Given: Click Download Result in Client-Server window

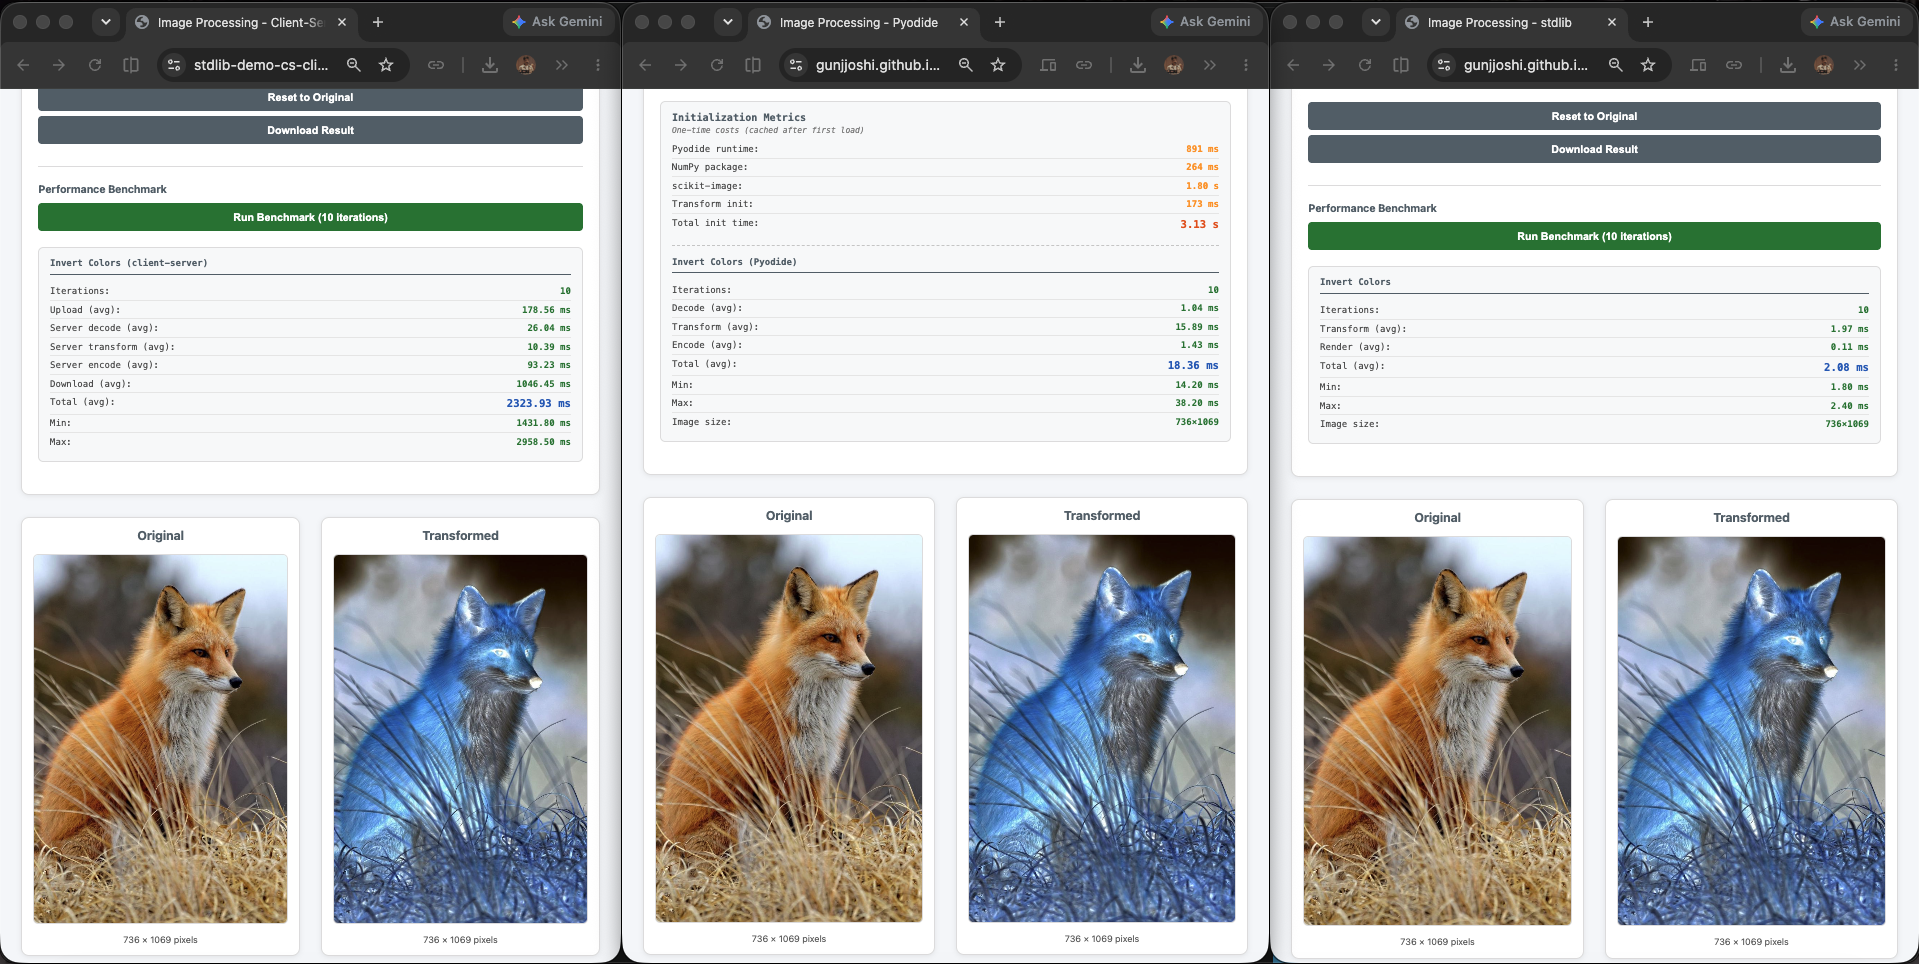Looking at the screenshot, I should pos(310,130).
